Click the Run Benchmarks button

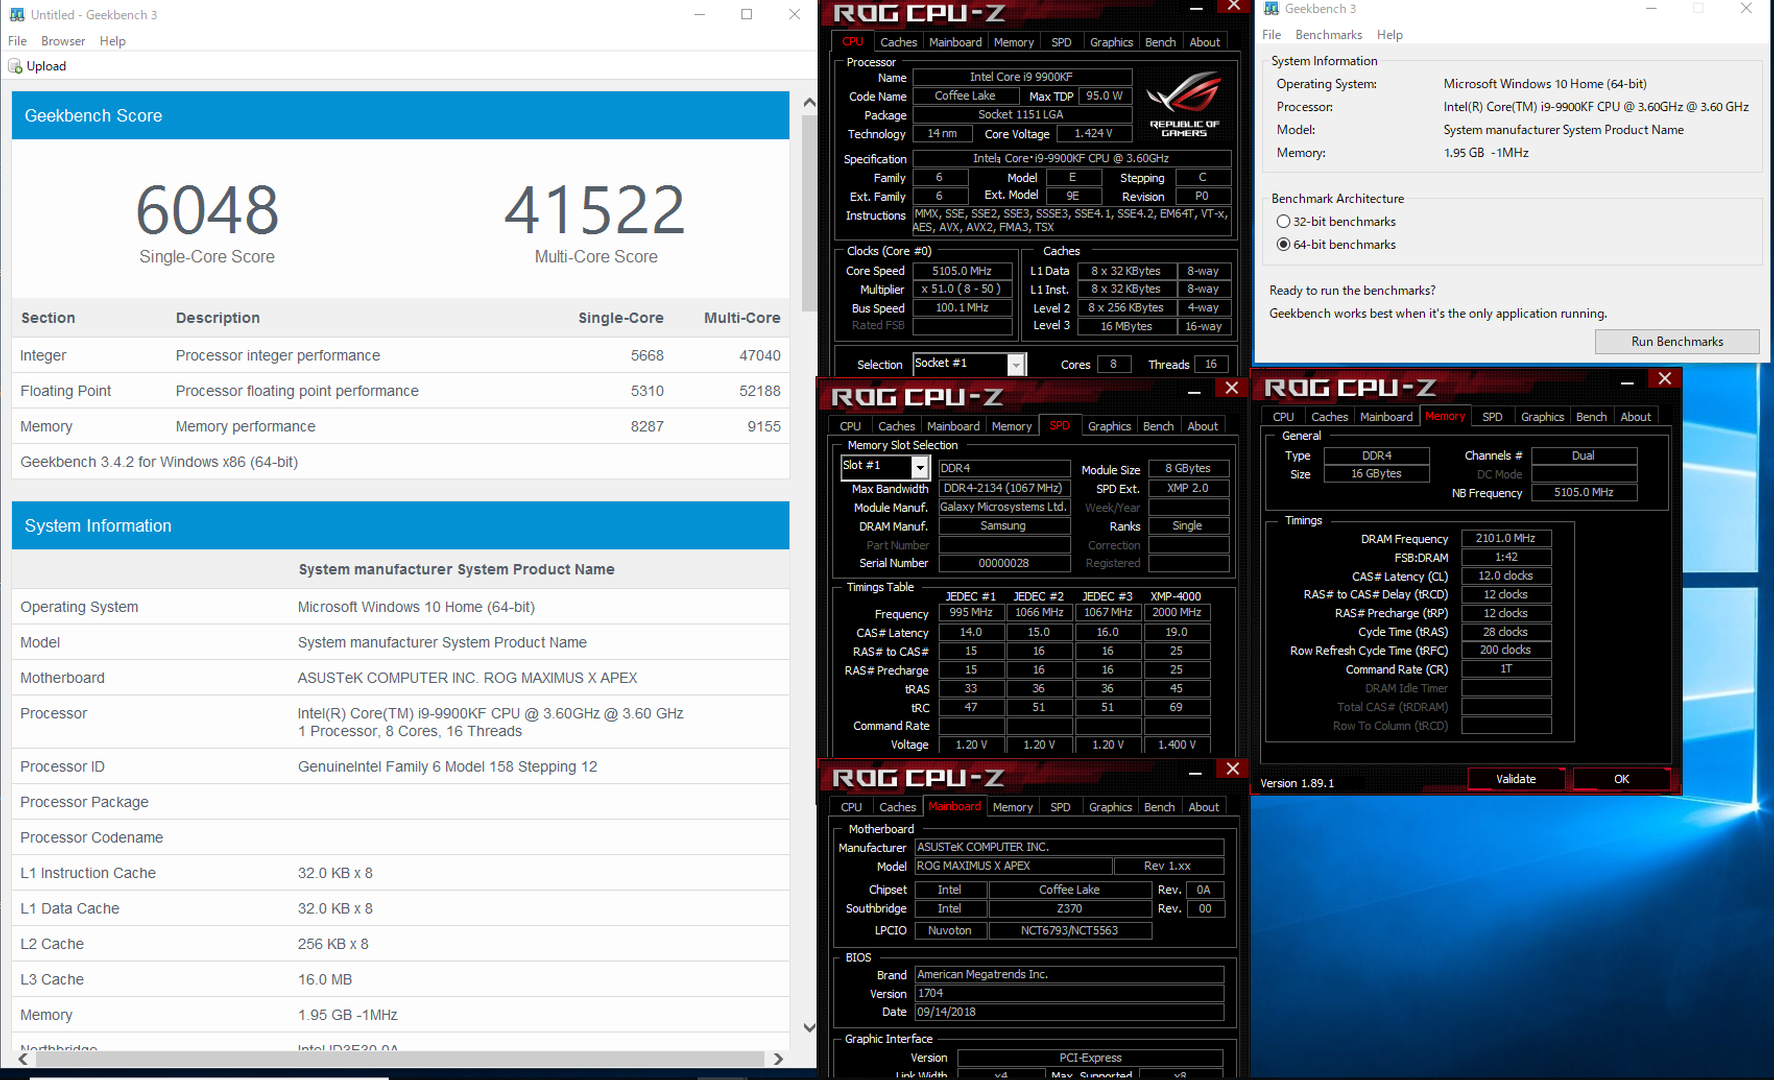click(x=1677, y=341)
